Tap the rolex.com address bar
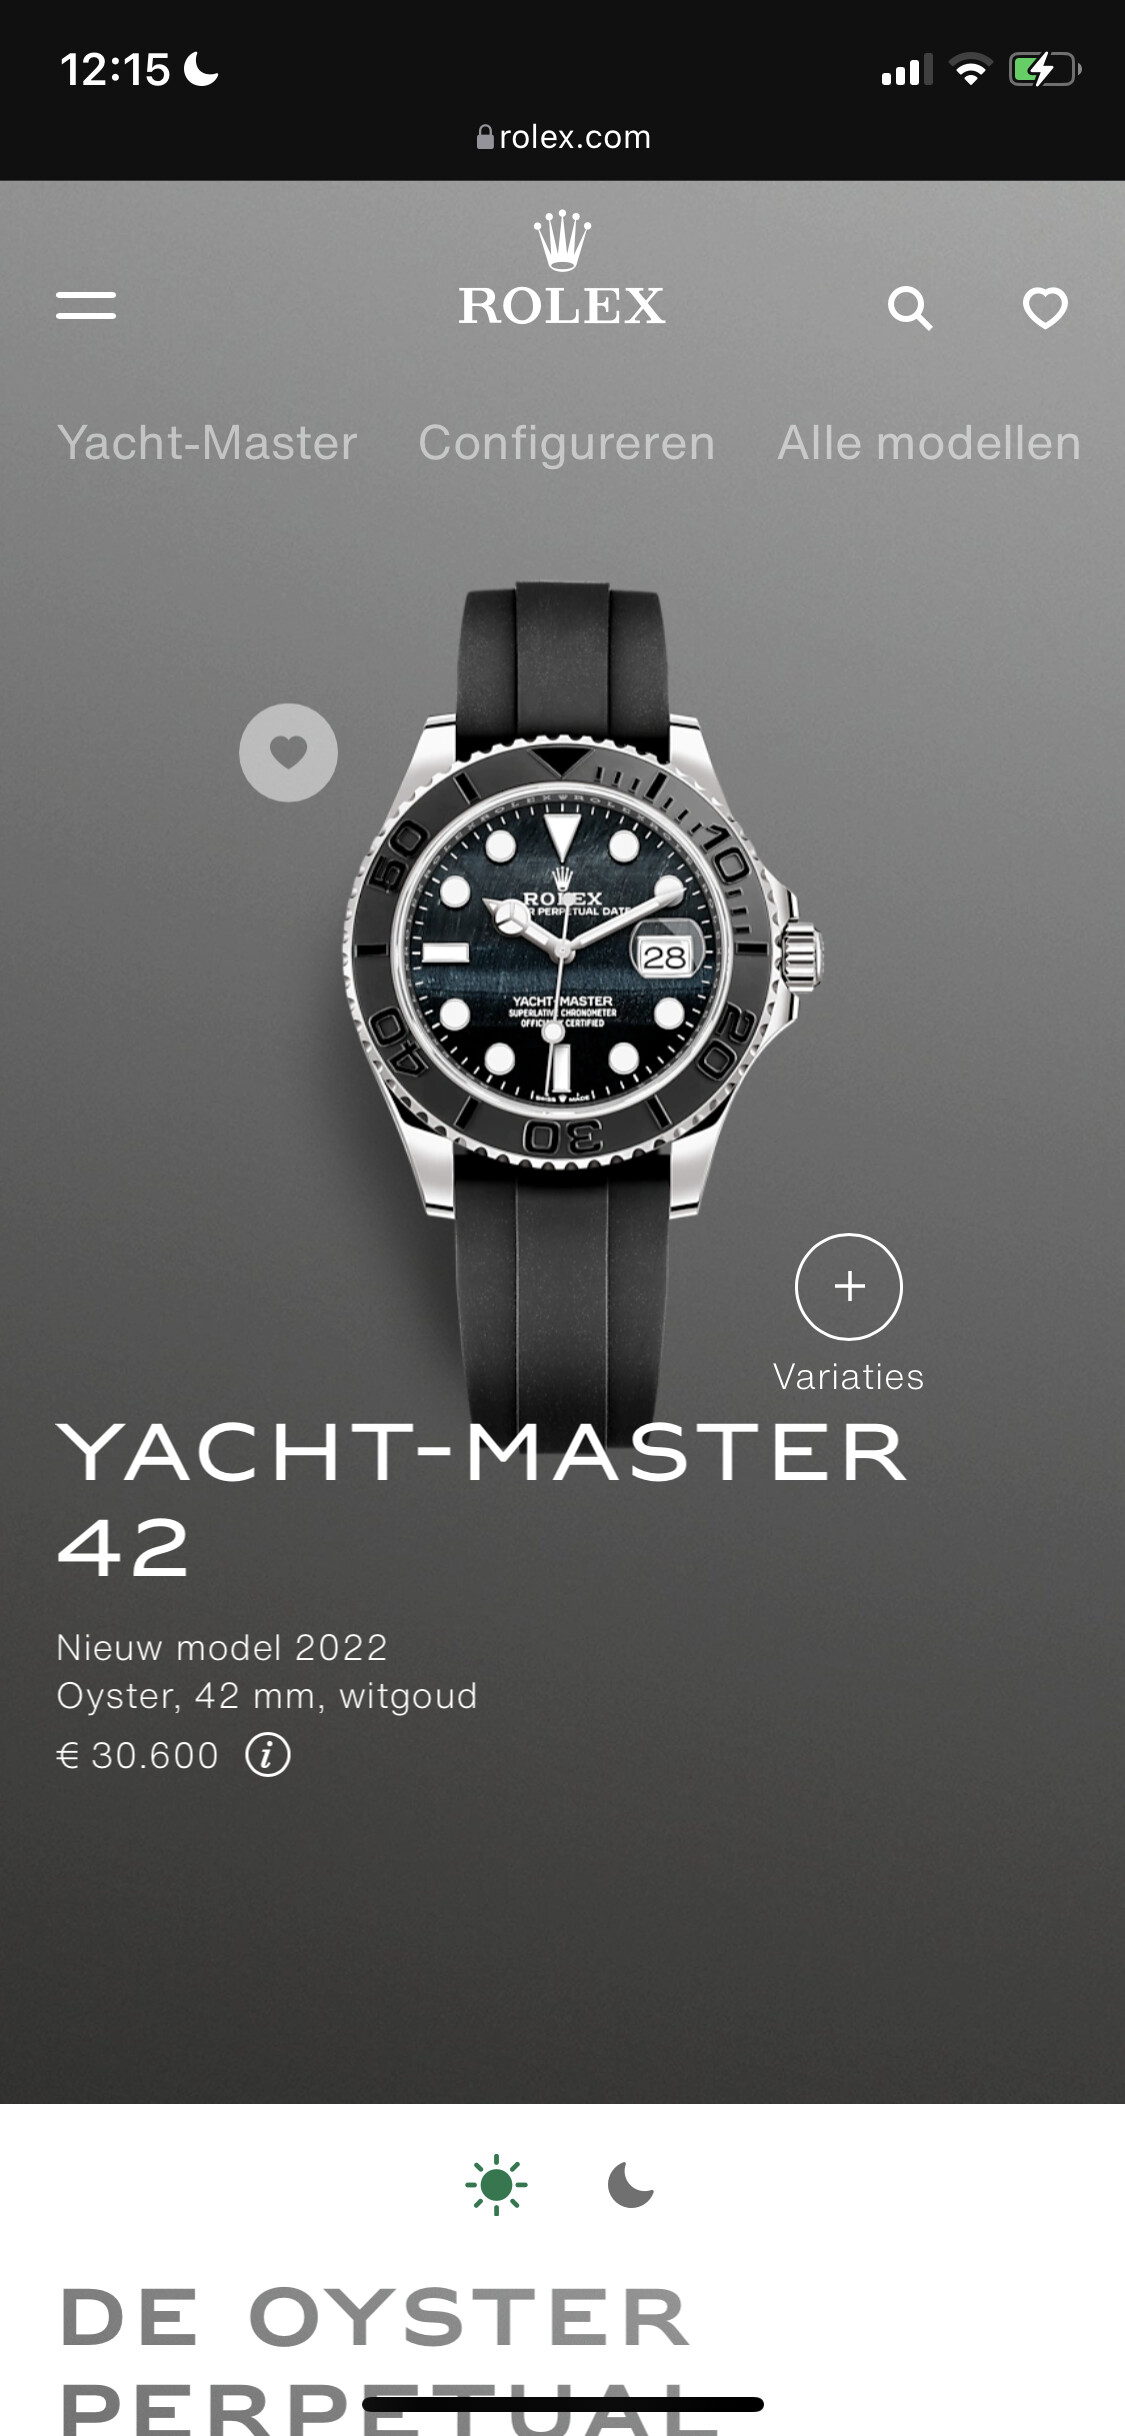Image resolution: width=1125 pixels, height=2436 pixels. (563, 137)
